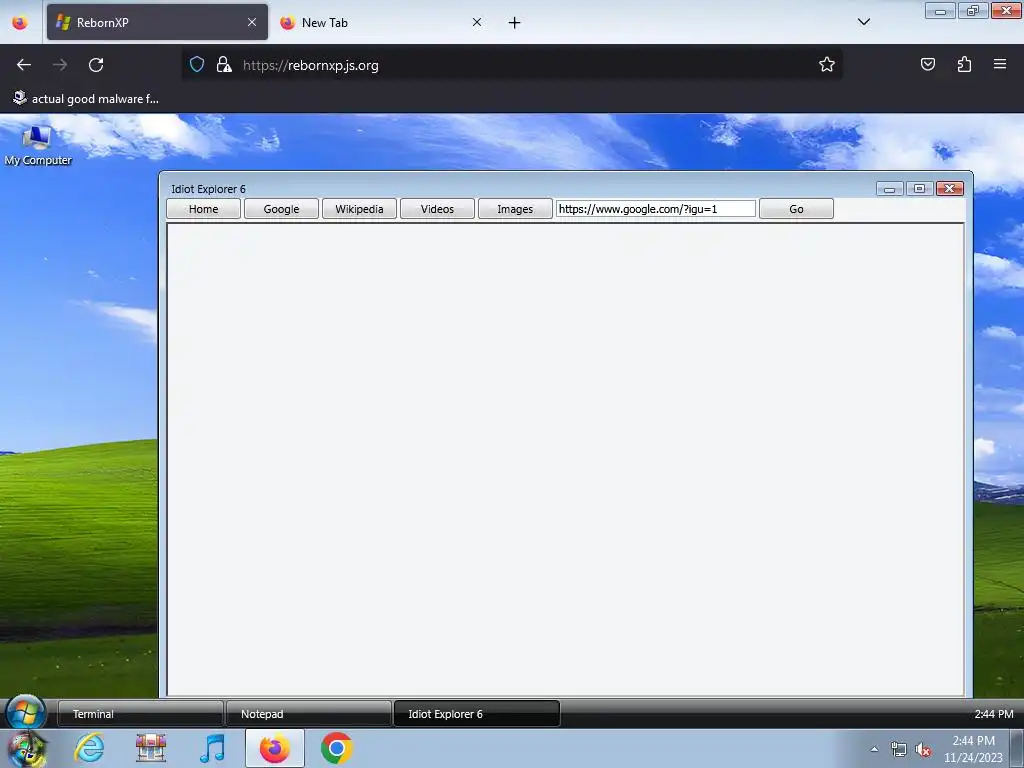Click the Firefox back arrow

[x=24, y=65]
